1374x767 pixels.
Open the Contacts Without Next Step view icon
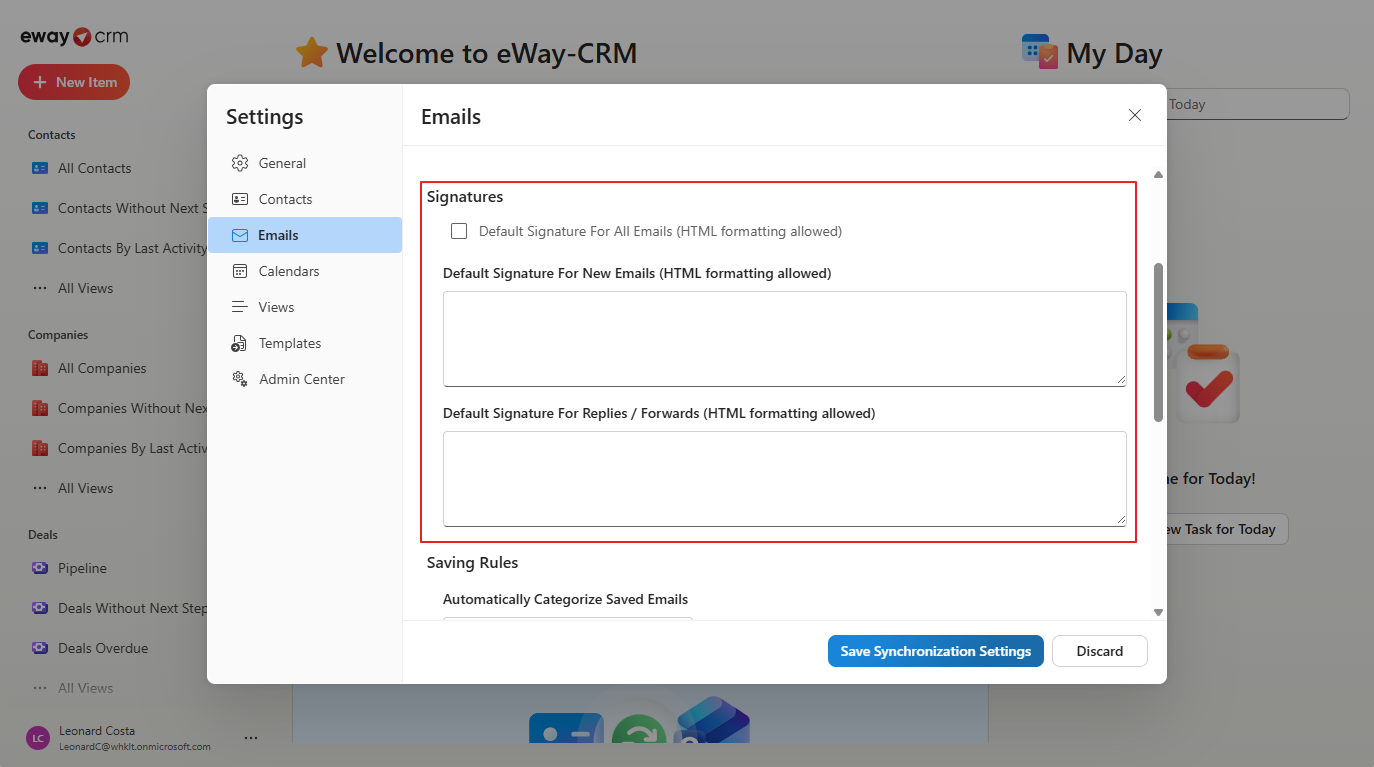tap(40, 208)
